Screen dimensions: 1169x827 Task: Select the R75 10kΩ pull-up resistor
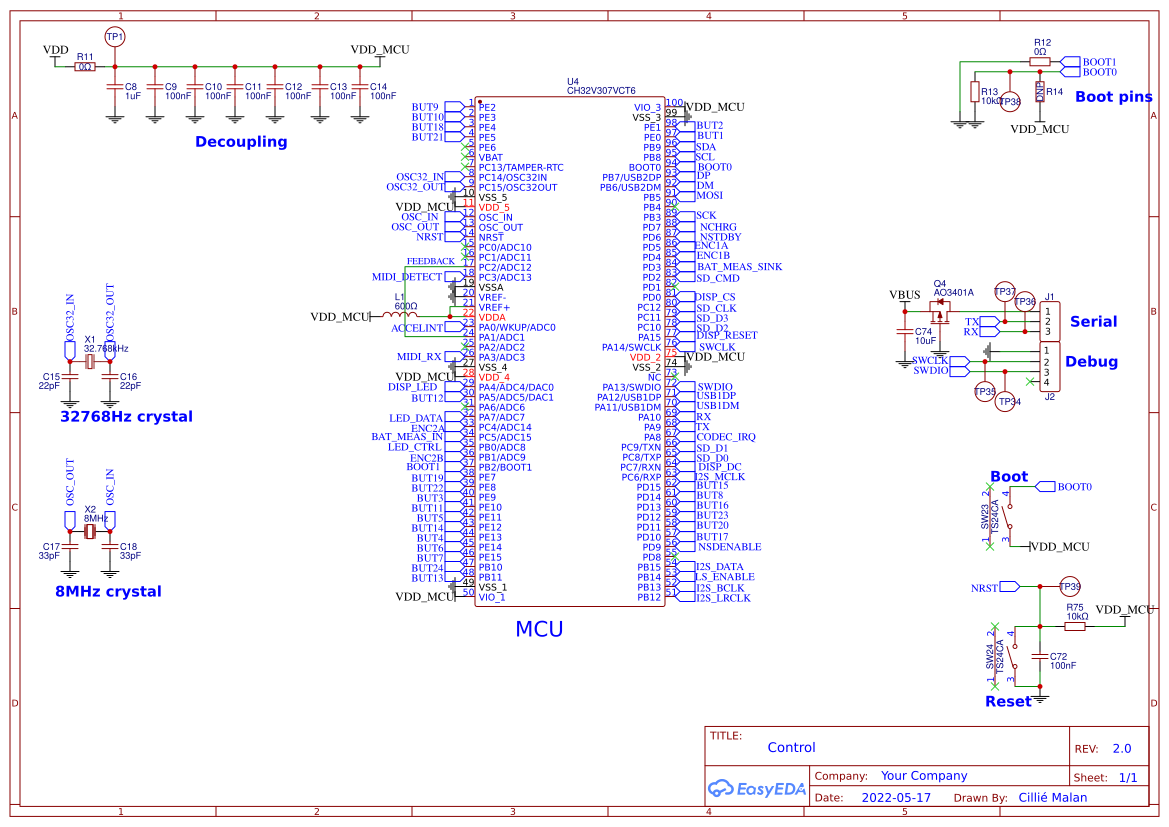point(1075,626)
